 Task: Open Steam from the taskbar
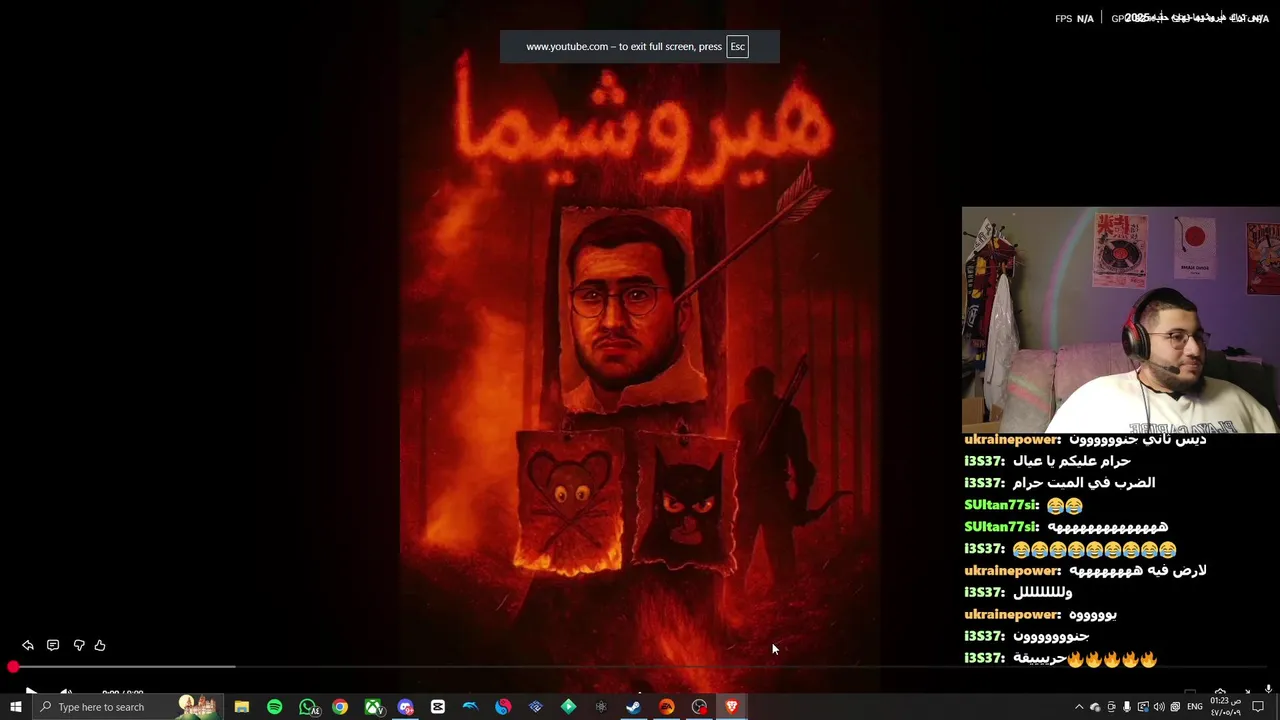(633, 707)
